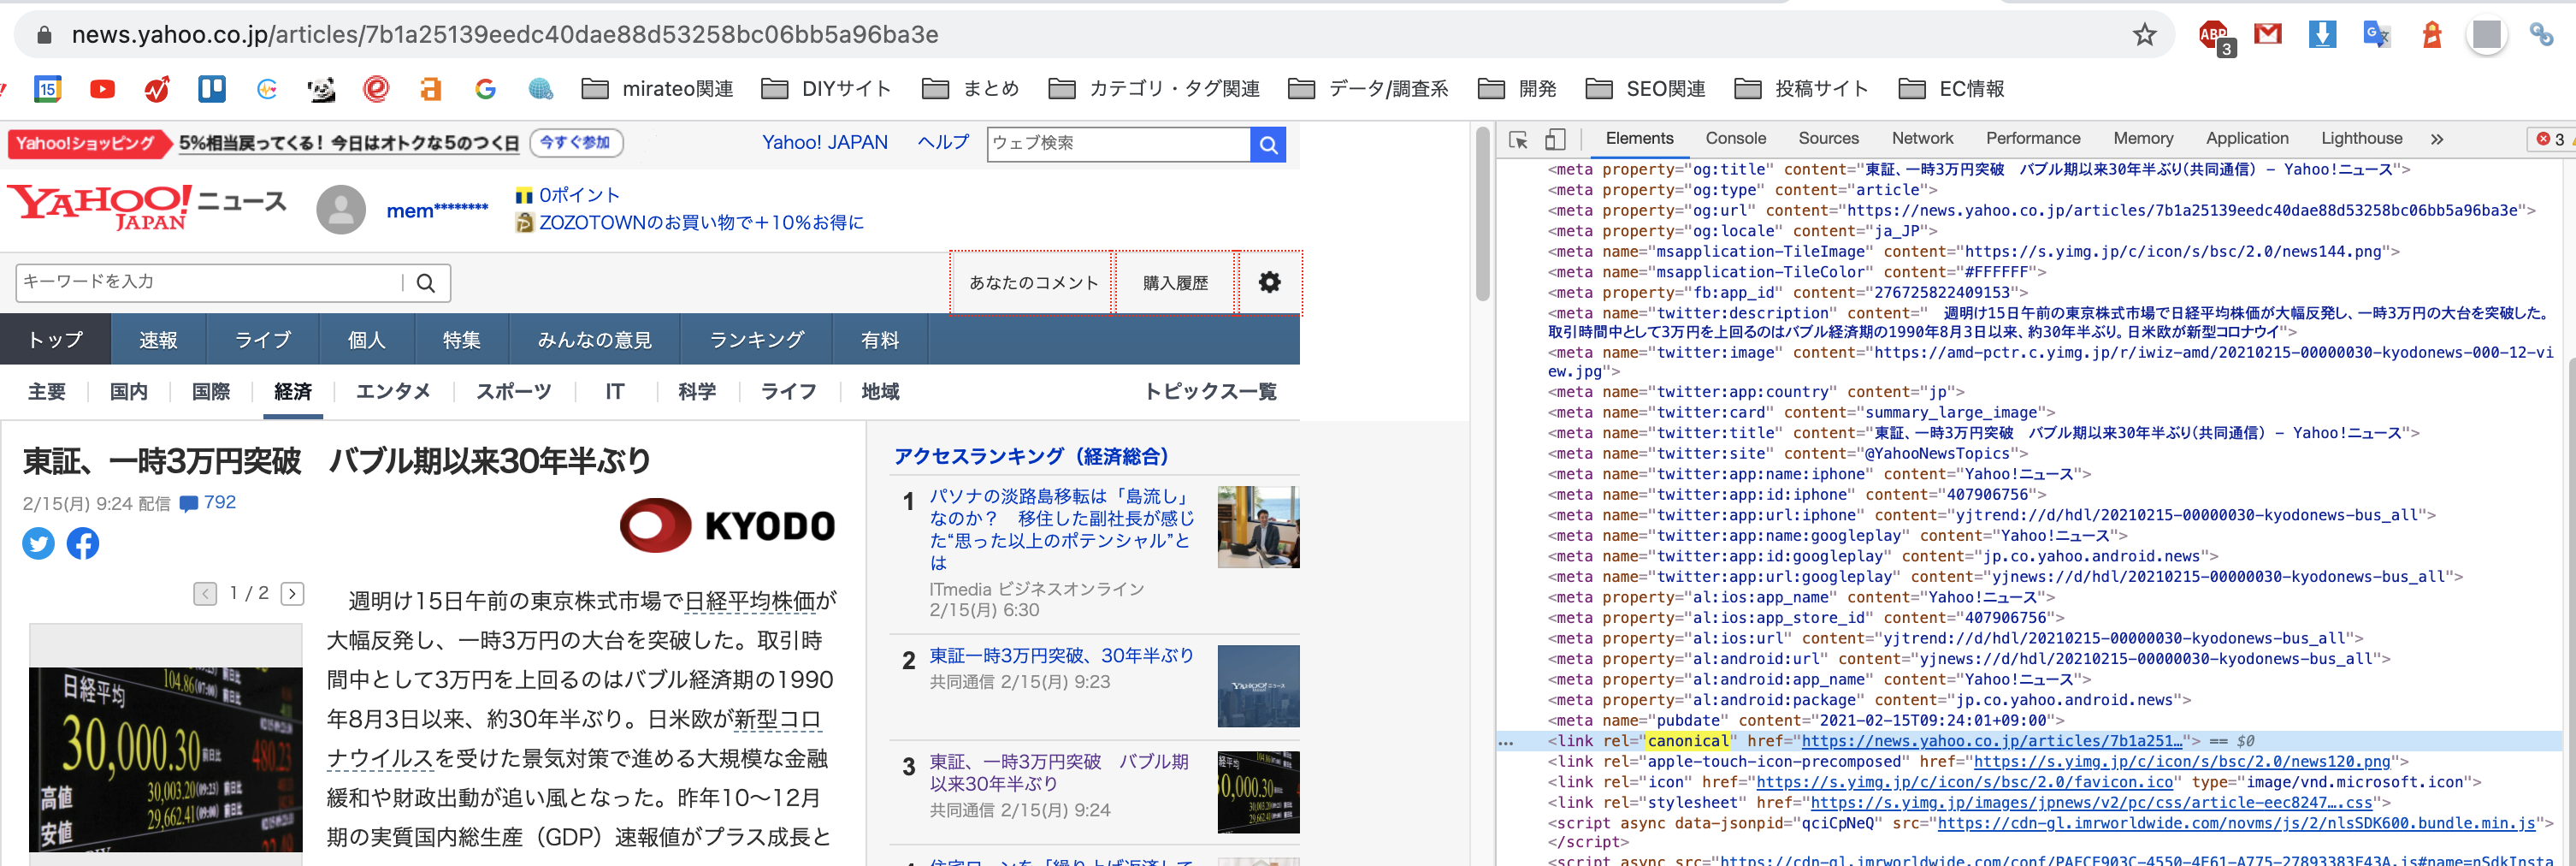Image resolution: width=2576 pixels, height=866 pixels.
Task: Open the EC情報 bookmark folder
Action: coord(1950,89)
